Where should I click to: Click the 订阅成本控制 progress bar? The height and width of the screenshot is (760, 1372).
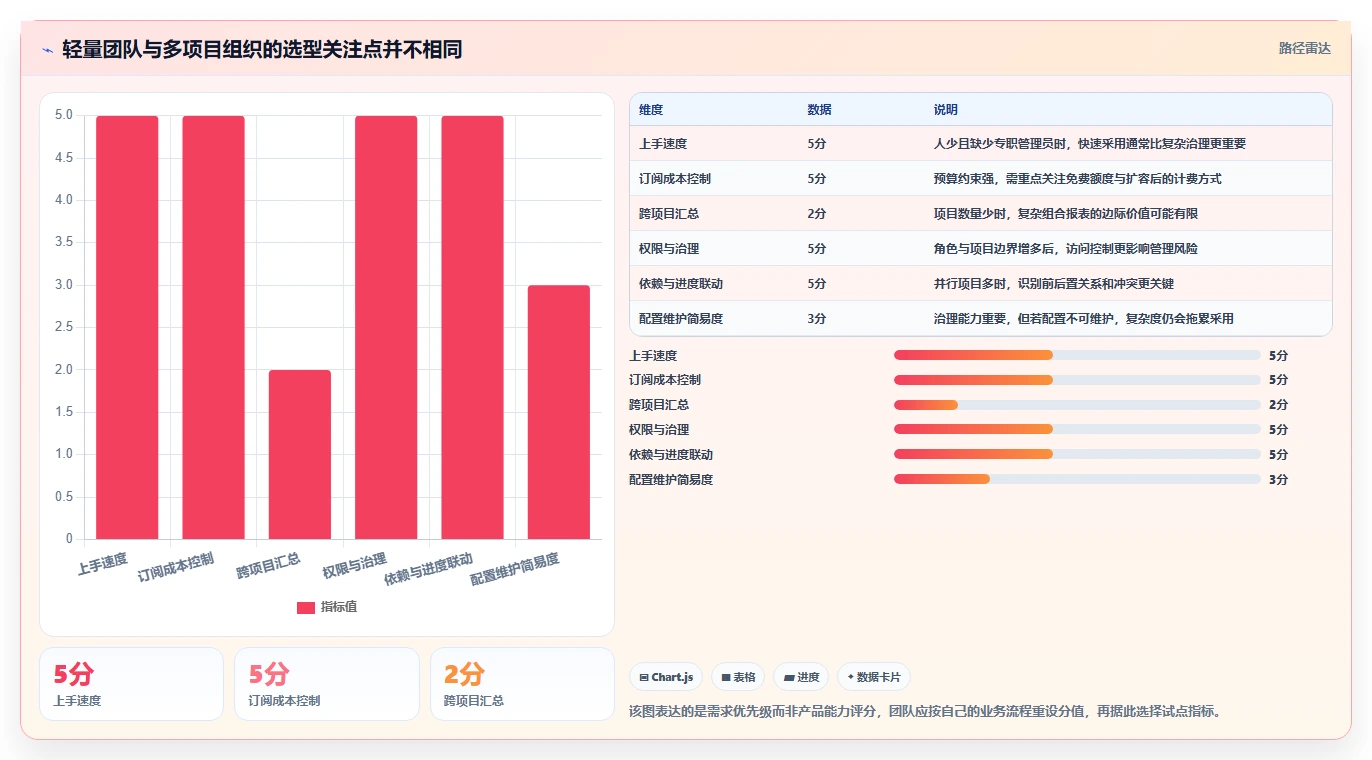(x=1077, y=380)
